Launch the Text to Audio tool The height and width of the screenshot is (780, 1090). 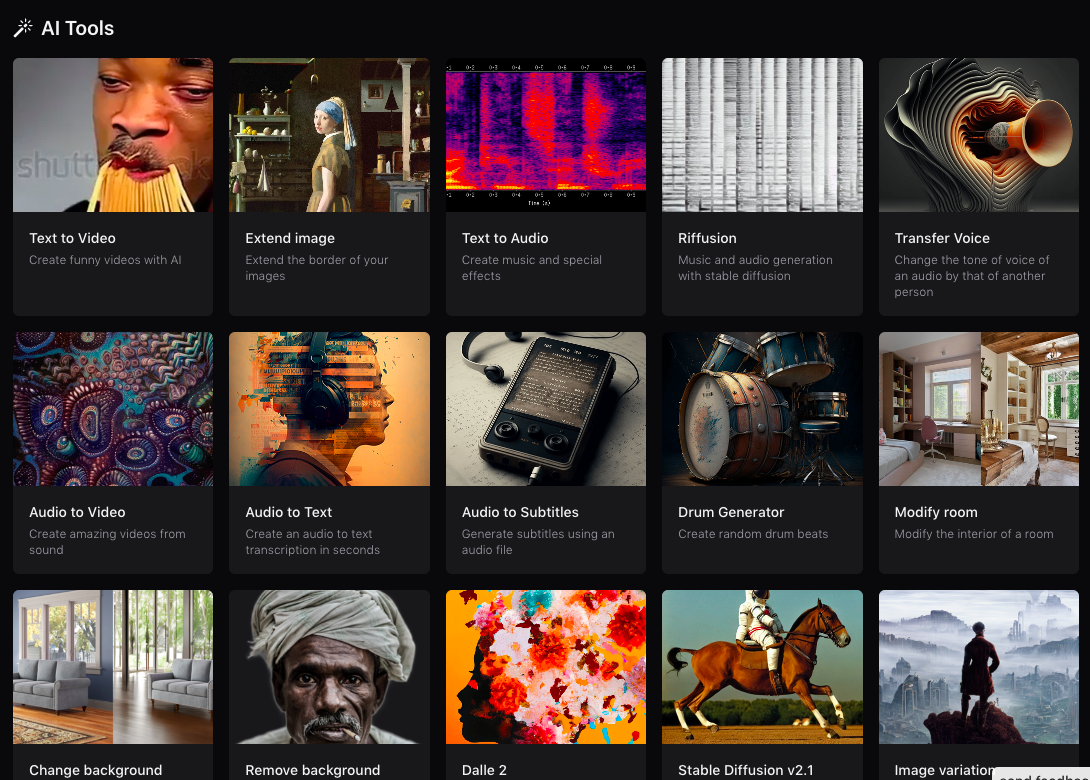(x=545, y=185)
